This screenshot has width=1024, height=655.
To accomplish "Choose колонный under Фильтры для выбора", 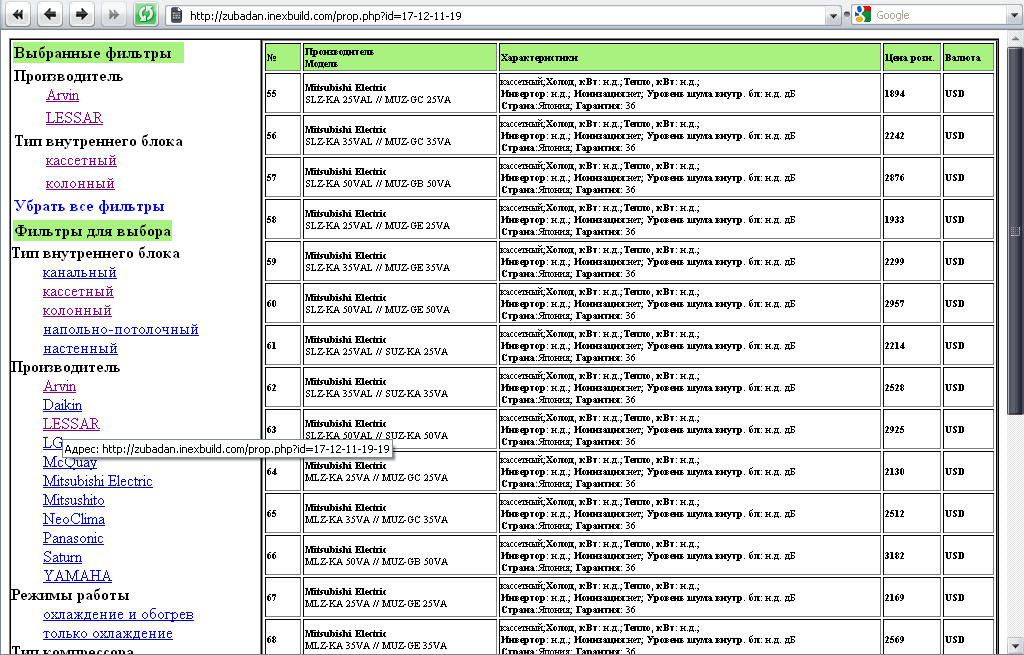I will click(77, 311).
